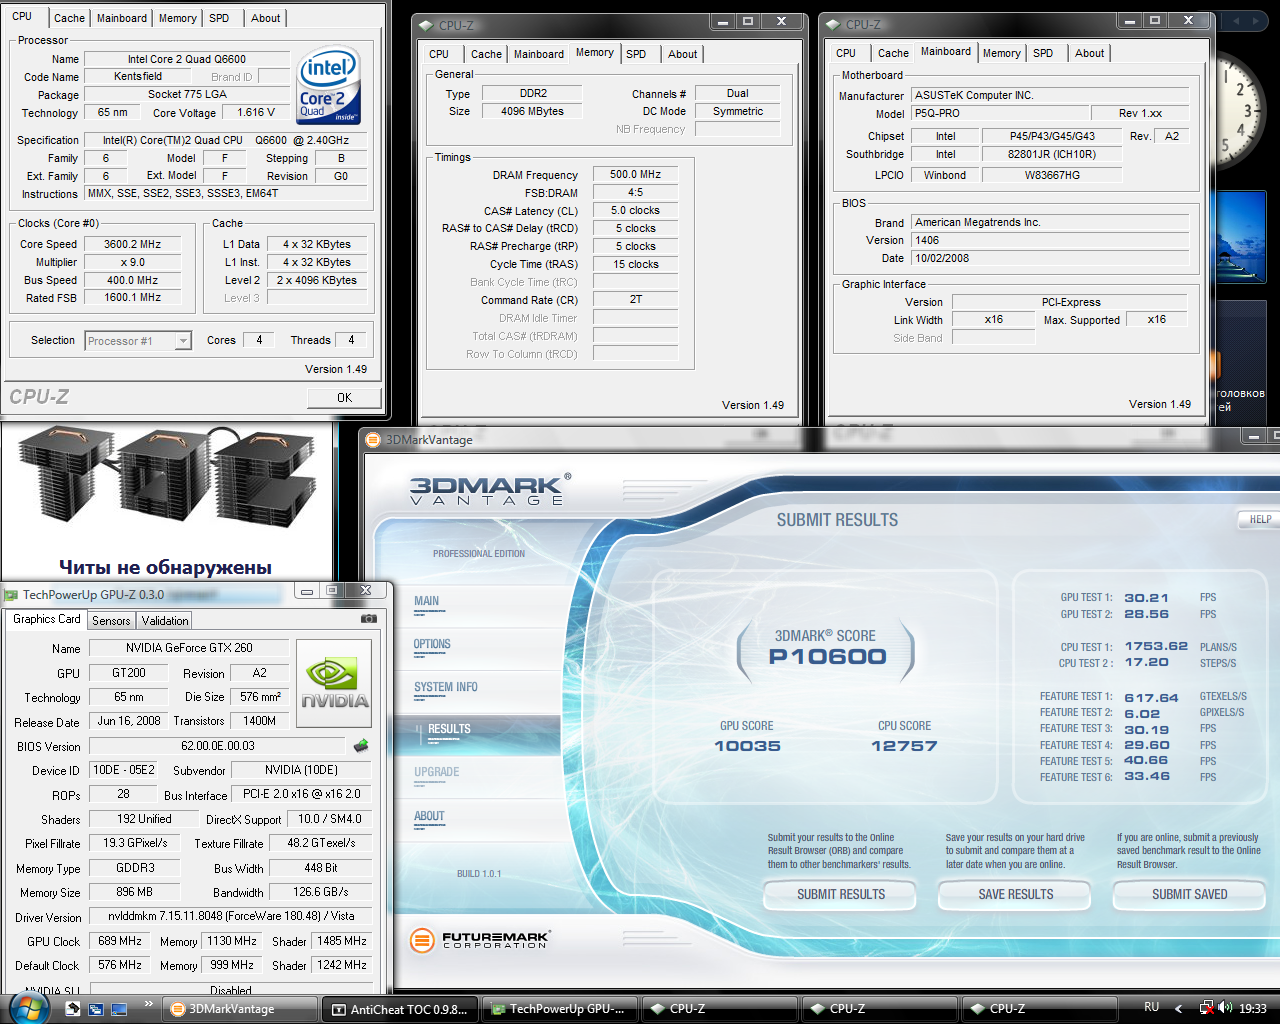Viewport: 1280px width, 1024px height.
Task: Click the sidebar picture gadget
Action: pyautogui.click(x=1241, y=236)
